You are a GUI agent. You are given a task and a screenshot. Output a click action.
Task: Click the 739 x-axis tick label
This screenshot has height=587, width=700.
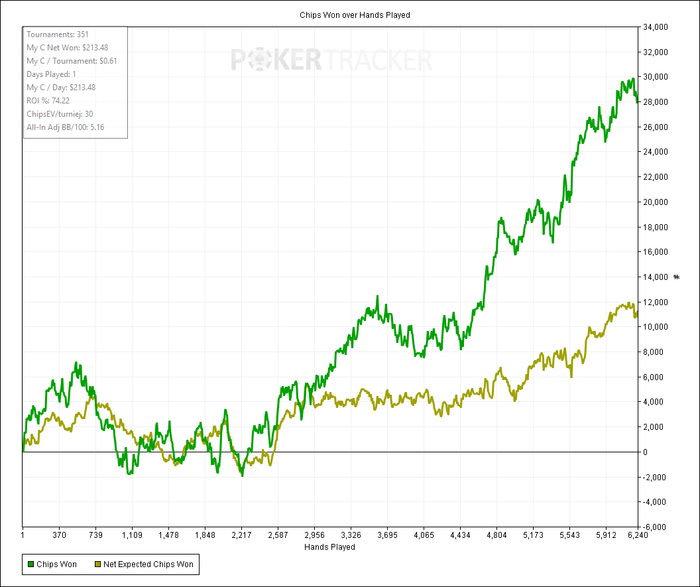point(96,535)
